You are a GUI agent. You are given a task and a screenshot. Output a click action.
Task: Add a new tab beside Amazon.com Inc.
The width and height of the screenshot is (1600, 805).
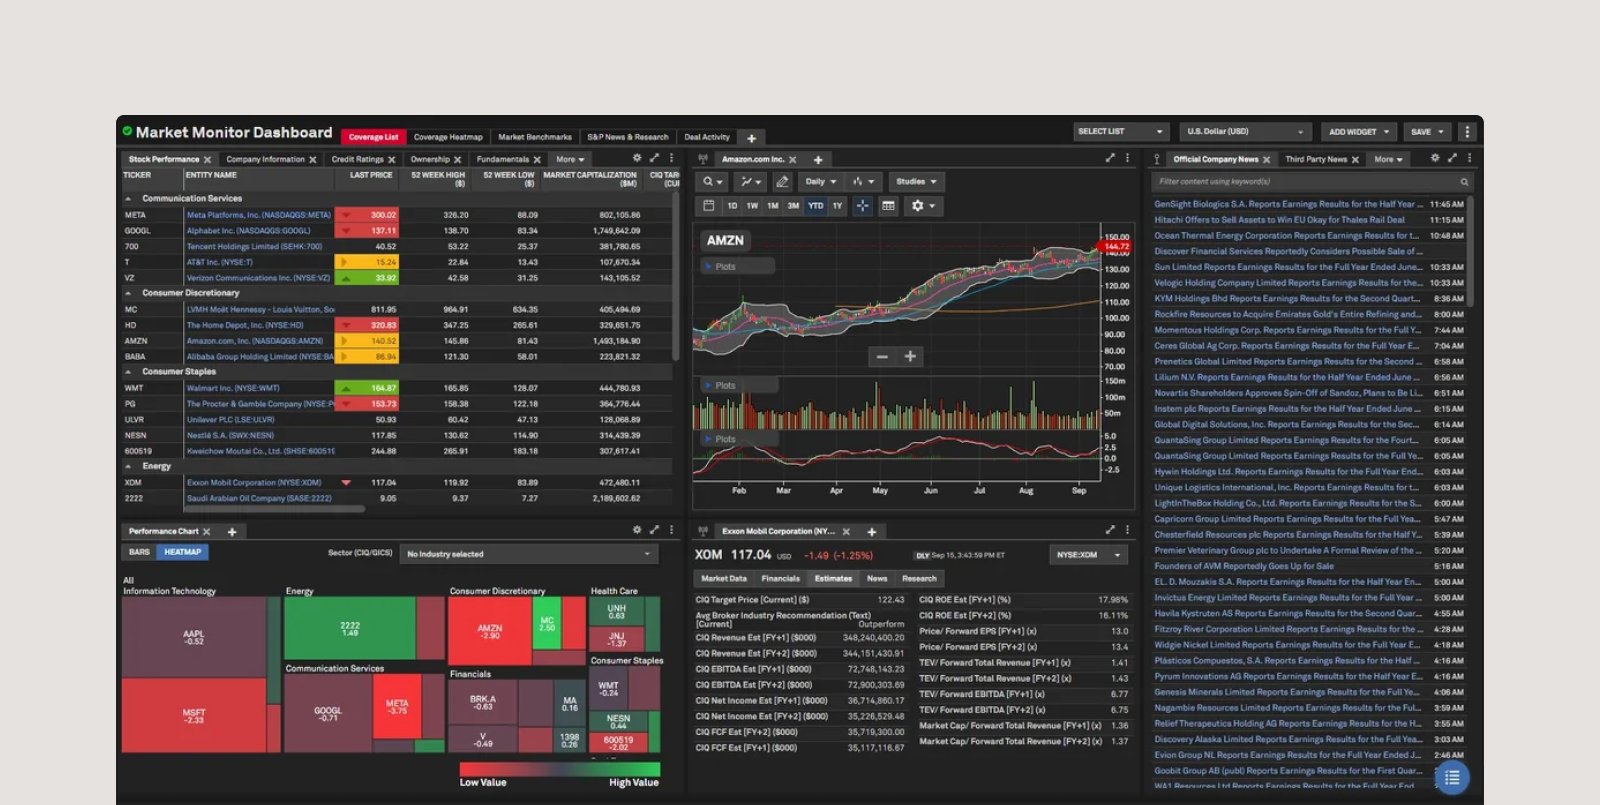click(x=818, y=160)
